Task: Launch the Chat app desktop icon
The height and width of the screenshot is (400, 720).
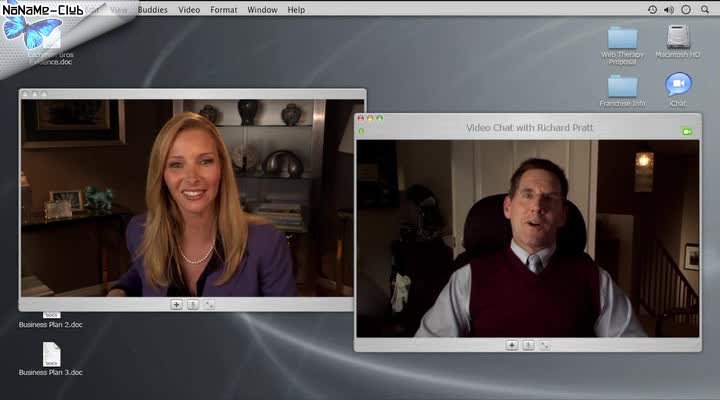Action: 678,85
